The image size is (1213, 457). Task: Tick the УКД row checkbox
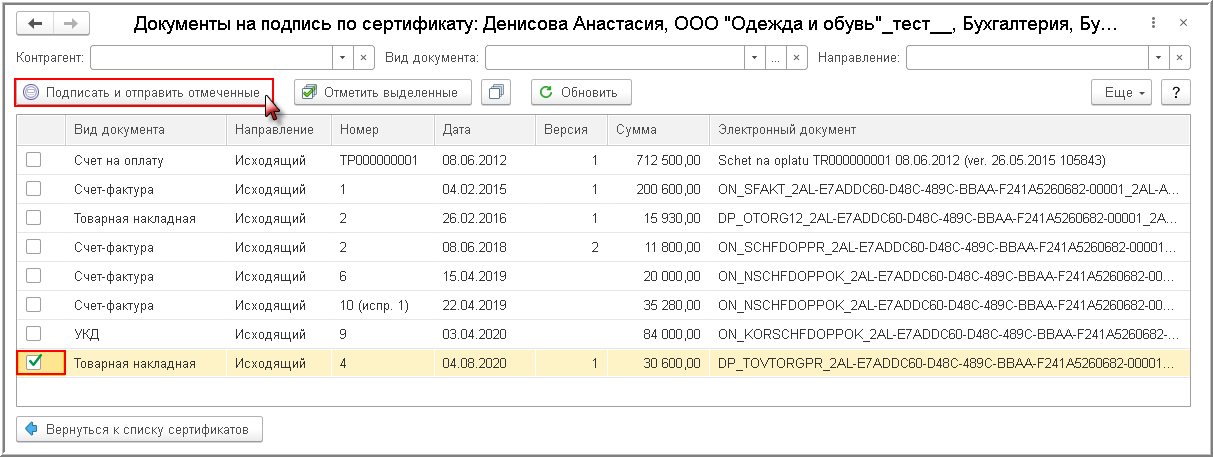coord(34,334)
